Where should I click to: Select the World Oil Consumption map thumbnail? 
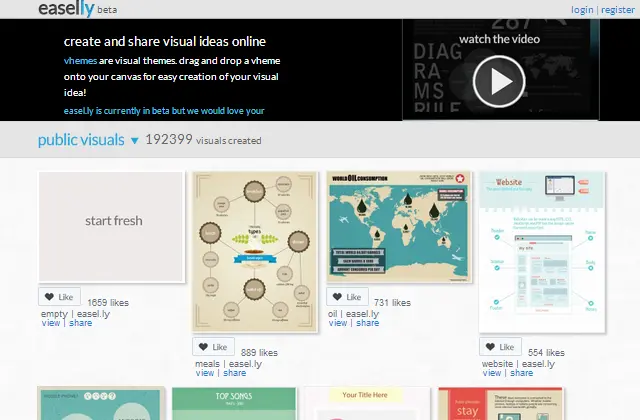tap(400, 227)
